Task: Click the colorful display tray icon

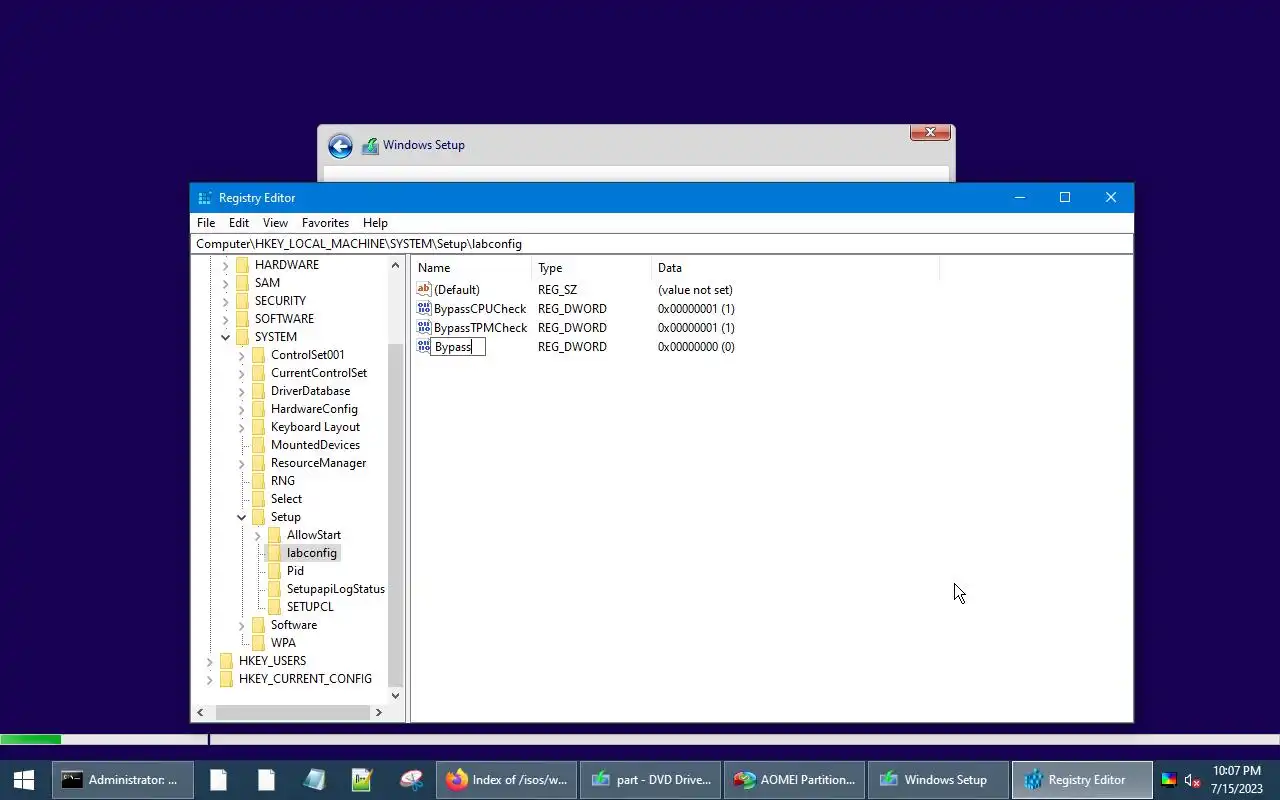Action: 1168,780
